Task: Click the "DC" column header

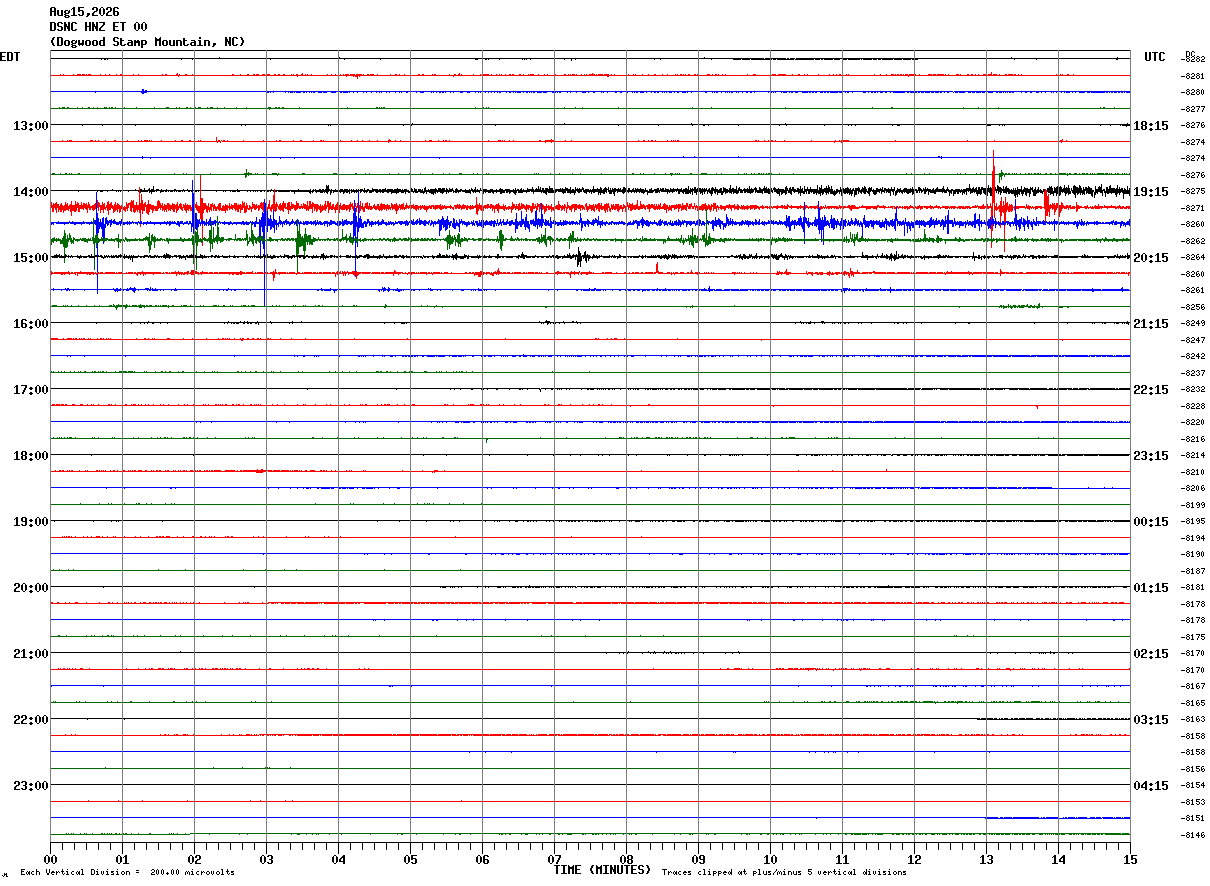Action: pos(1190,54)
